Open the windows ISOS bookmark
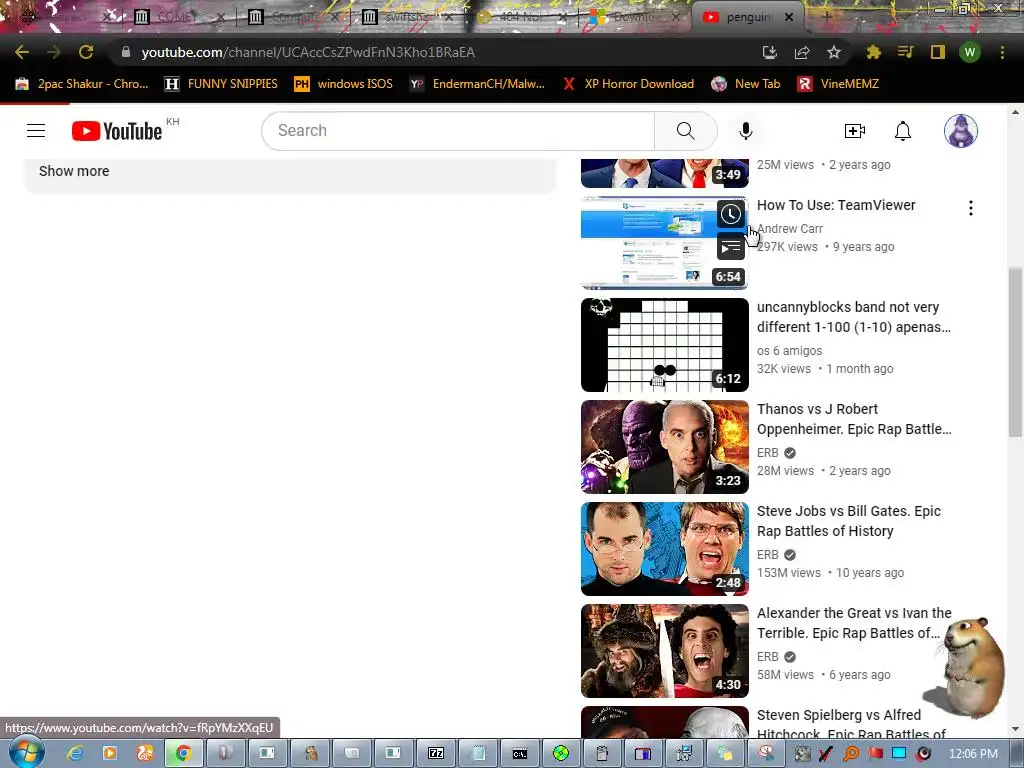 click(344, 84)
